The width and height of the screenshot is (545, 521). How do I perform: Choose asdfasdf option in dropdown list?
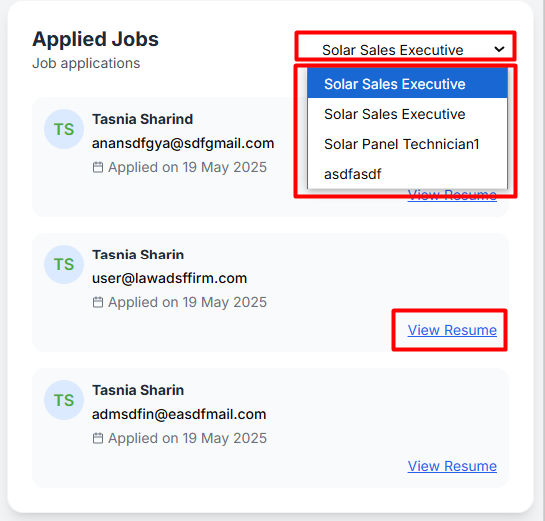point(407,174)
